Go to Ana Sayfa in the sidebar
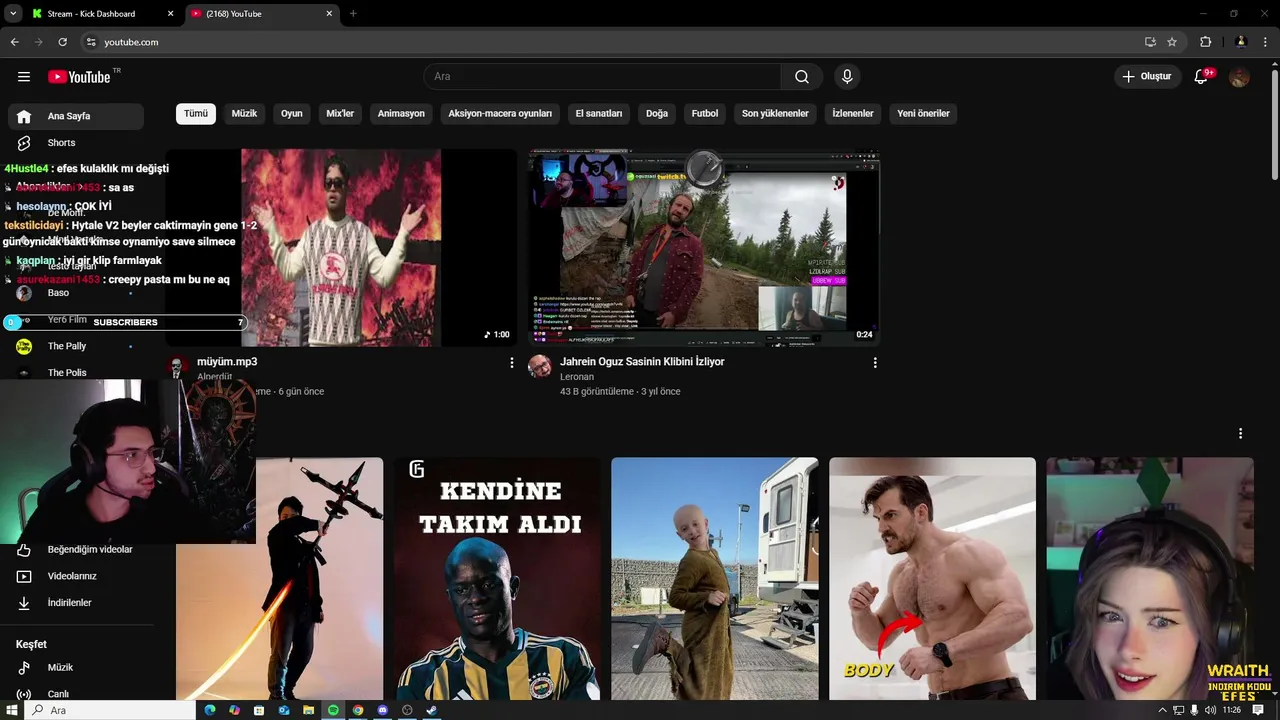1280x720 pixels. pos(76,116)
